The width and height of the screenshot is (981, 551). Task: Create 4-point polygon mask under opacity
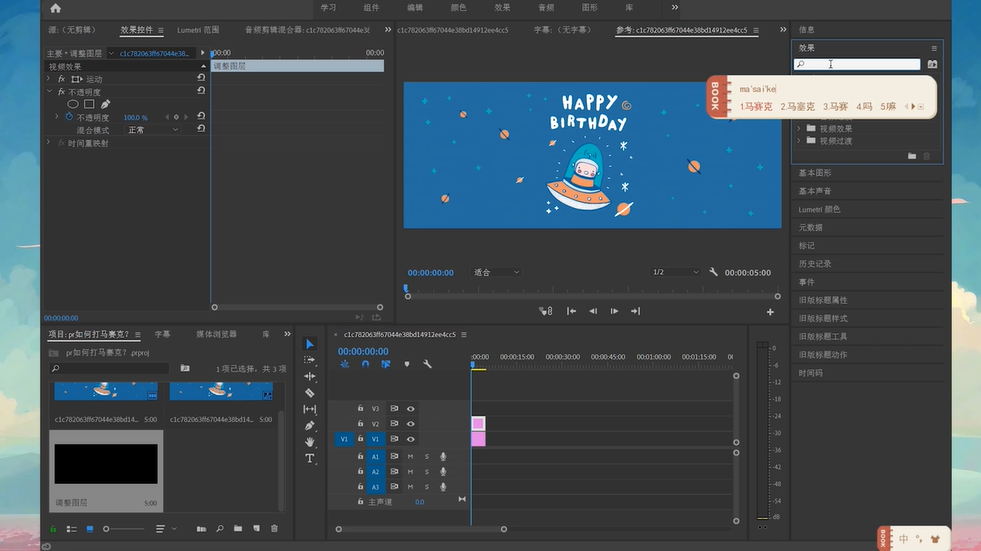coord(89,104)
